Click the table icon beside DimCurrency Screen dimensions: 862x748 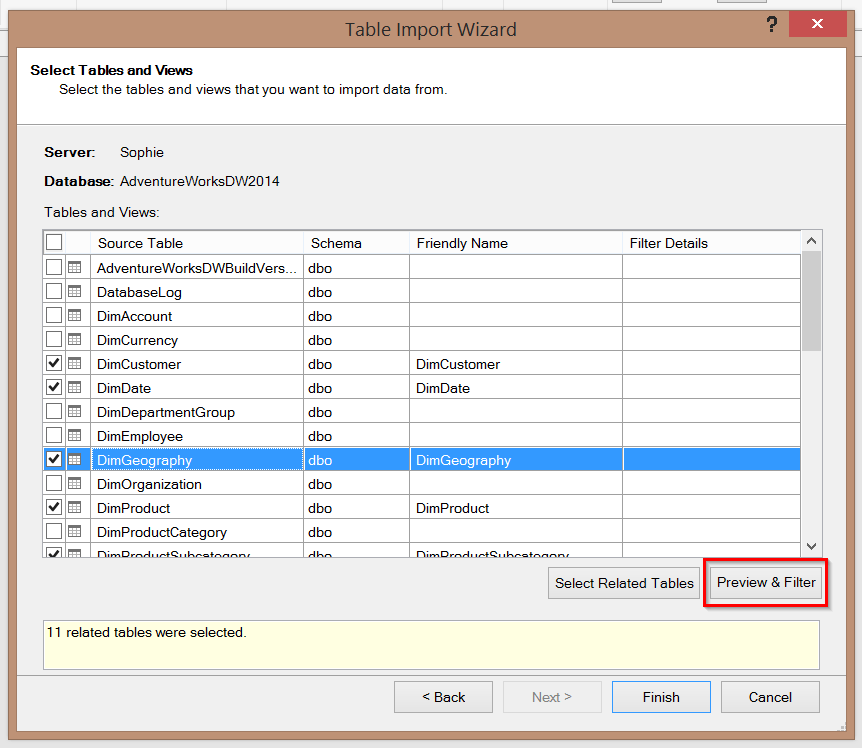[75, 340]
